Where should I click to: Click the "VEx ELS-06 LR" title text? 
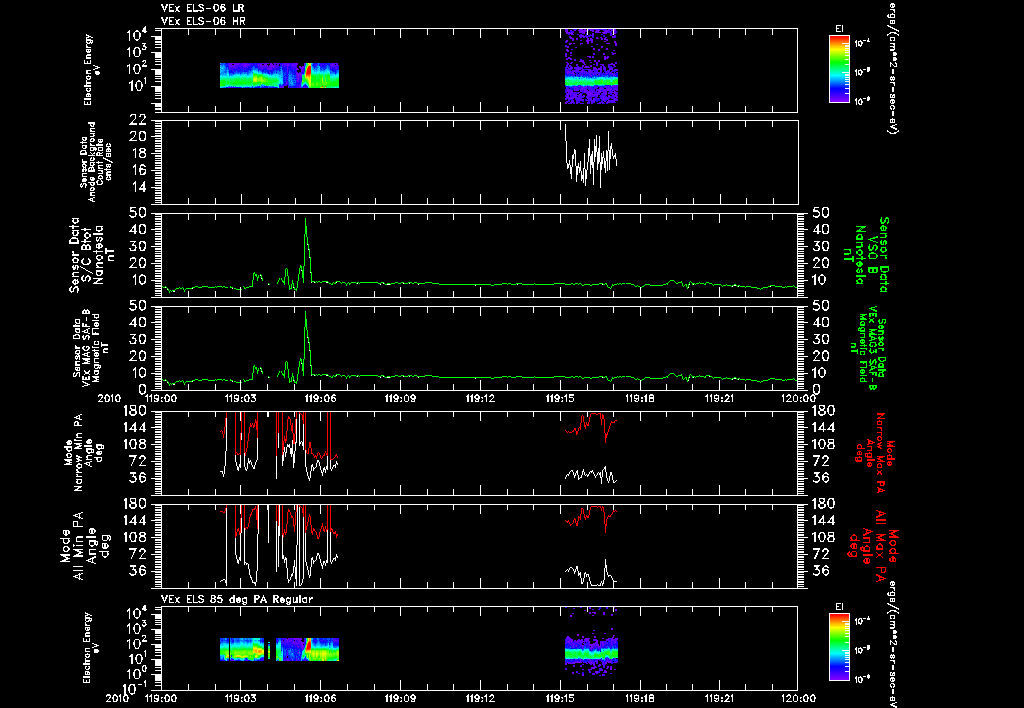(203, 8)
